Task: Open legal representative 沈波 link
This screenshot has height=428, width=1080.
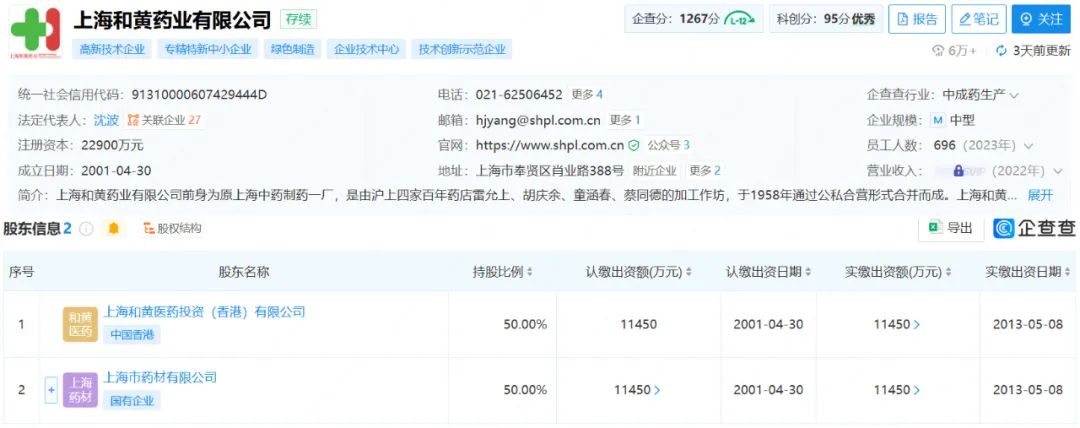Action: [x=106, y=120]
